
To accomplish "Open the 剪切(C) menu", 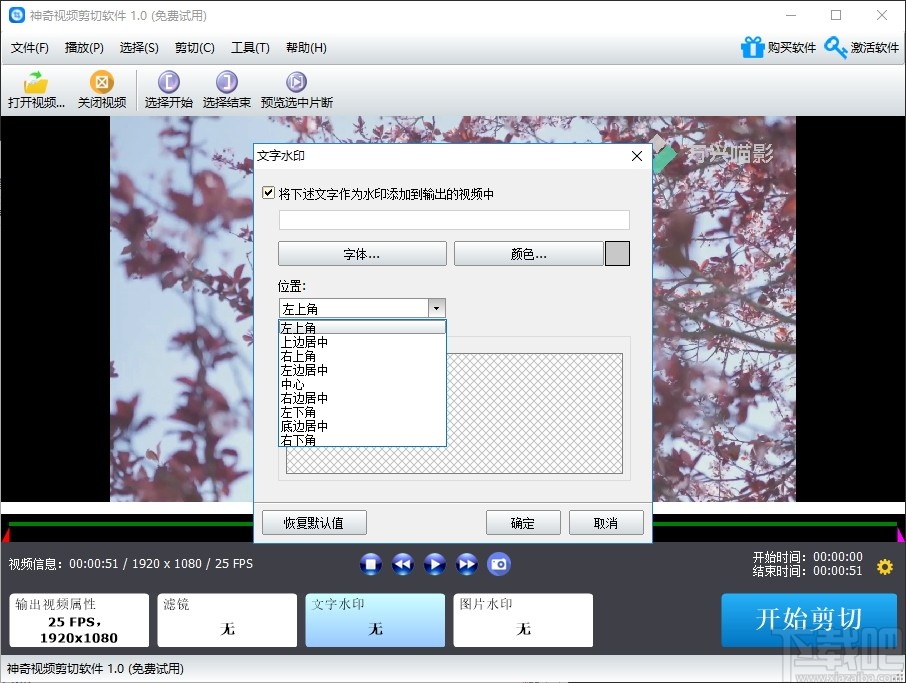I will pos(195,47).
